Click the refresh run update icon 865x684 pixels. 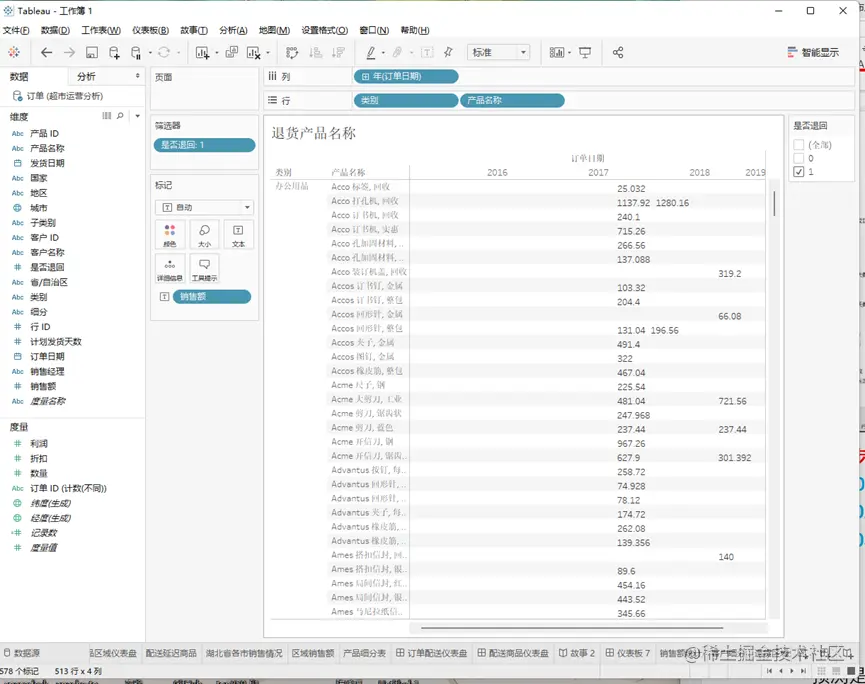pos(164,52)
